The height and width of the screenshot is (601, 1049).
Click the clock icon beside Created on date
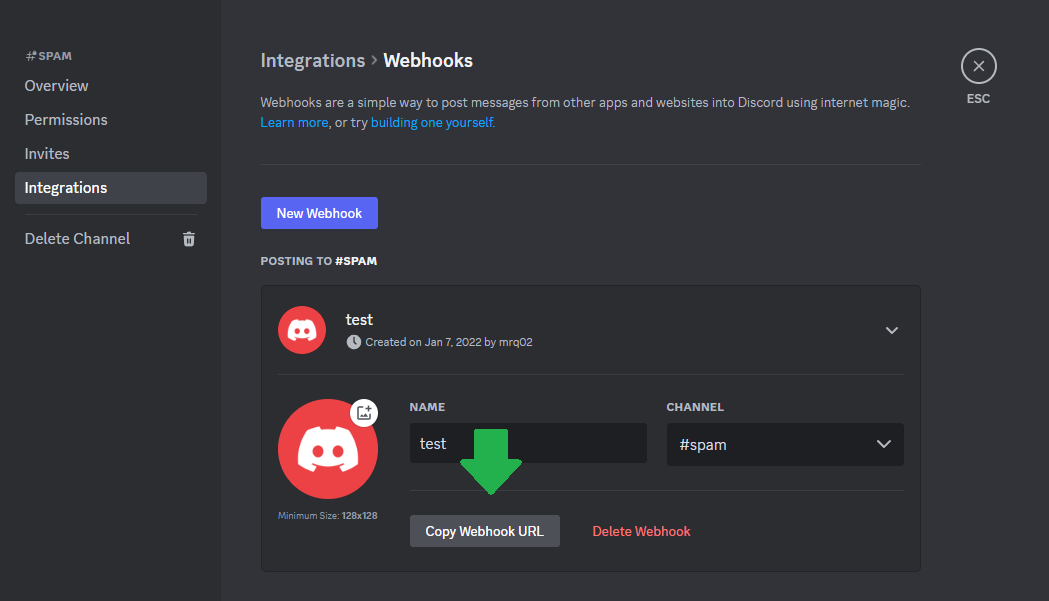coord(353,342)
